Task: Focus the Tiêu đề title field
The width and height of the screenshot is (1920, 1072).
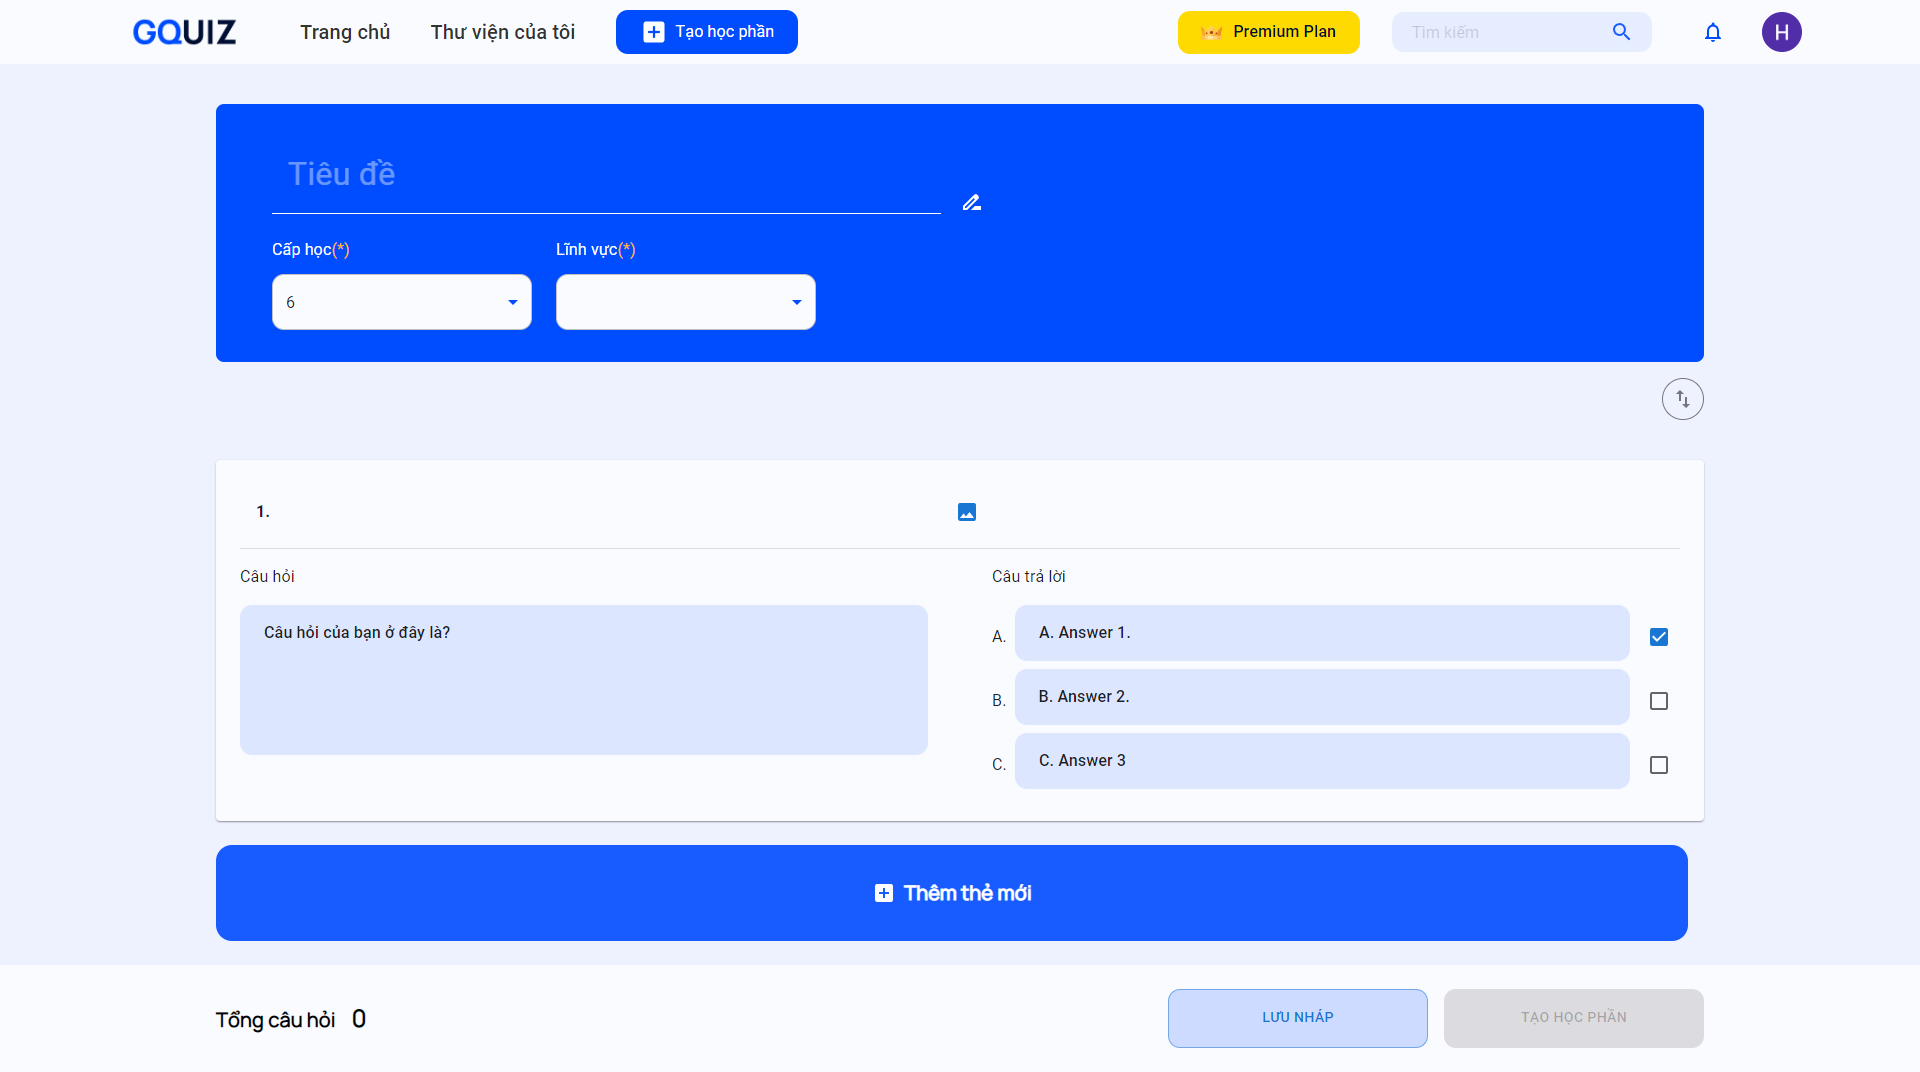Action: tap(606, 175)
